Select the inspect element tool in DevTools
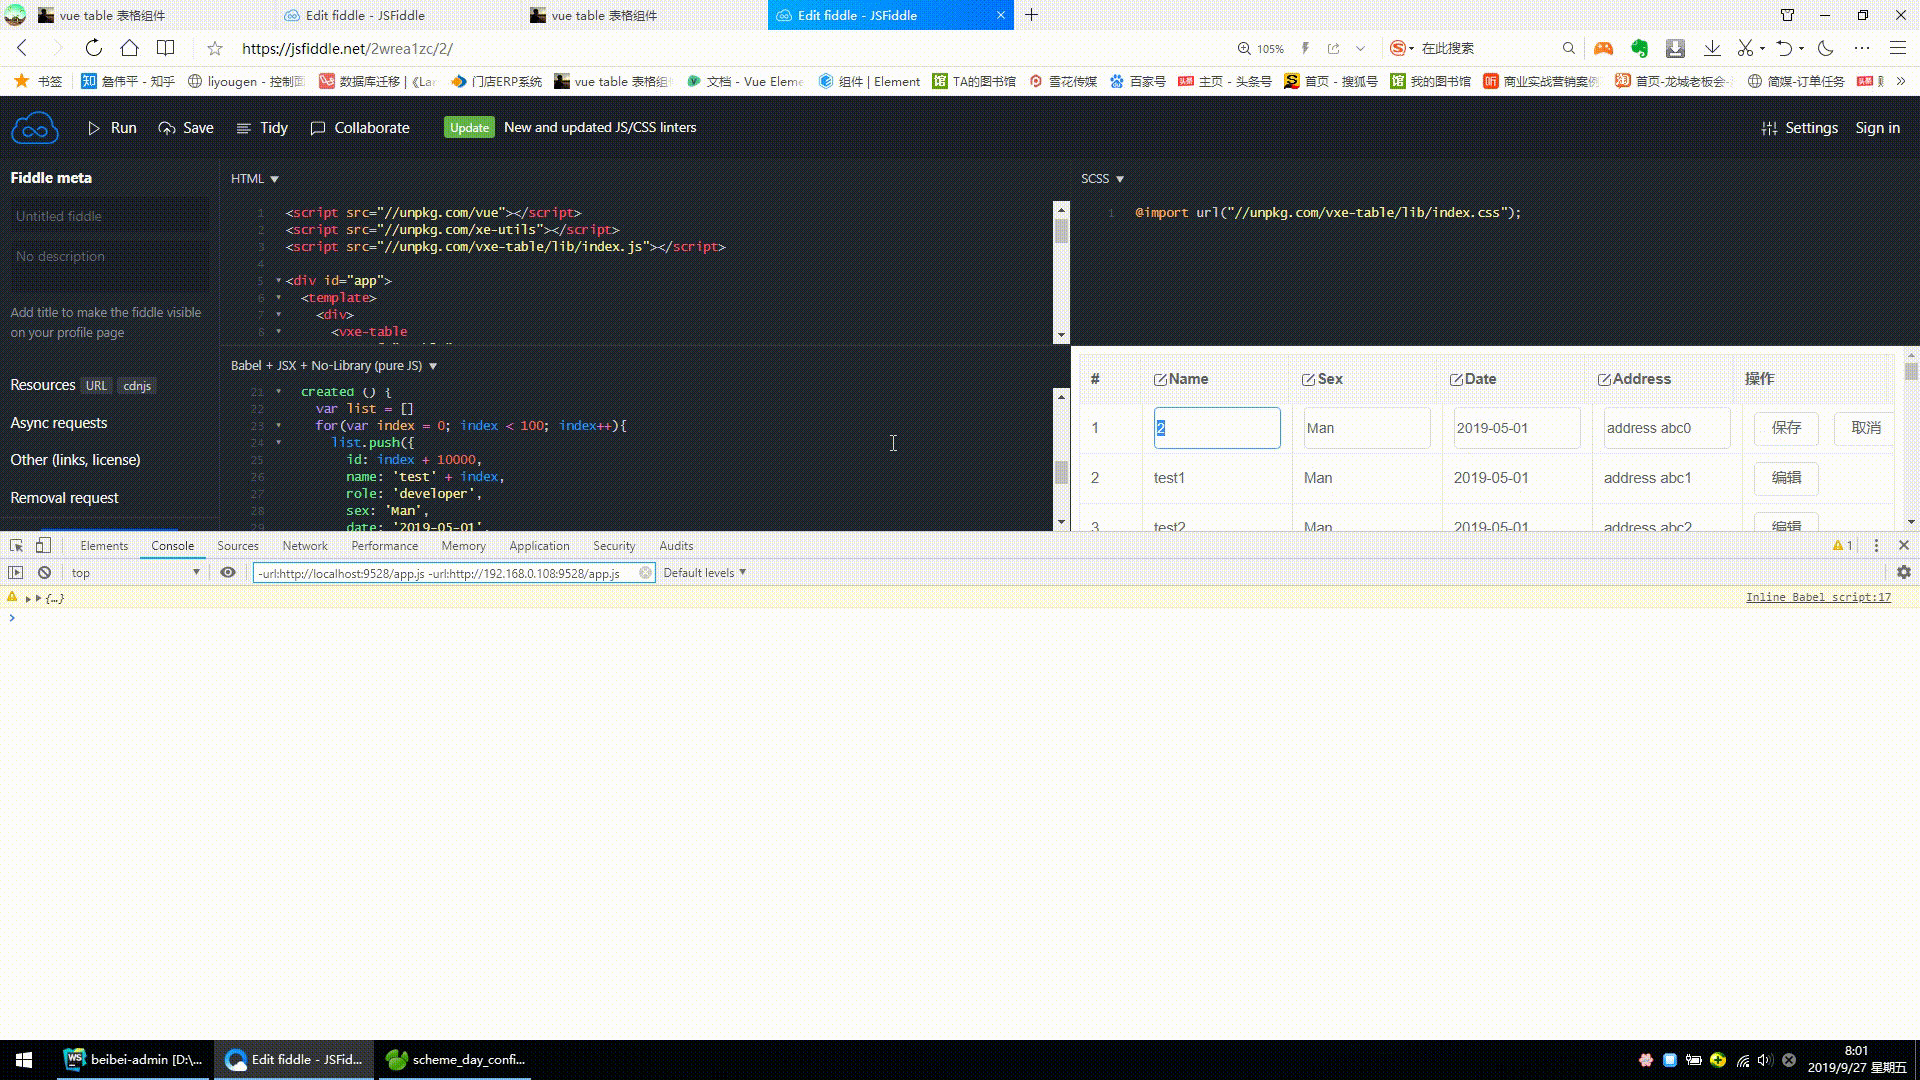This screenshot has width=1920, height=1080. [15, 545]
